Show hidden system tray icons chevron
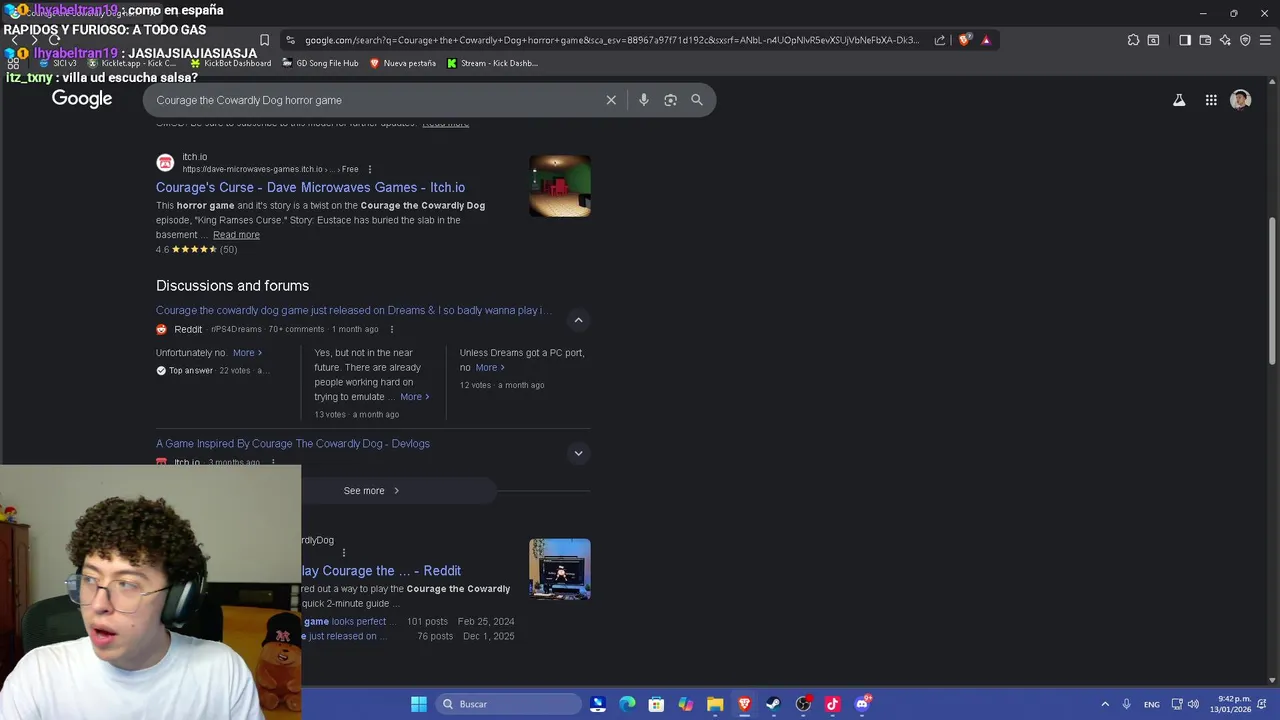1280x720 pixels. 1105,704
